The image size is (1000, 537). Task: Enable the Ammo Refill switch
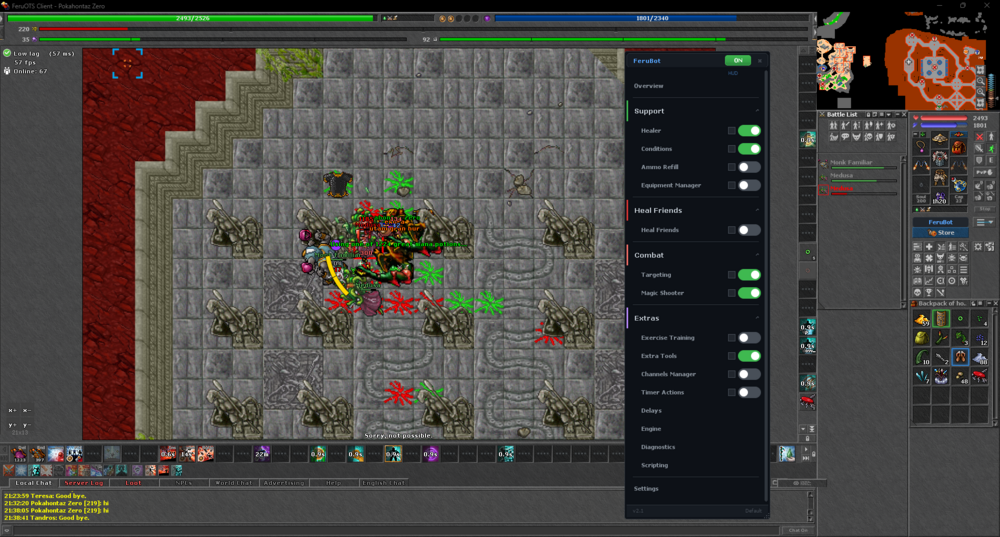click(749, 167)
